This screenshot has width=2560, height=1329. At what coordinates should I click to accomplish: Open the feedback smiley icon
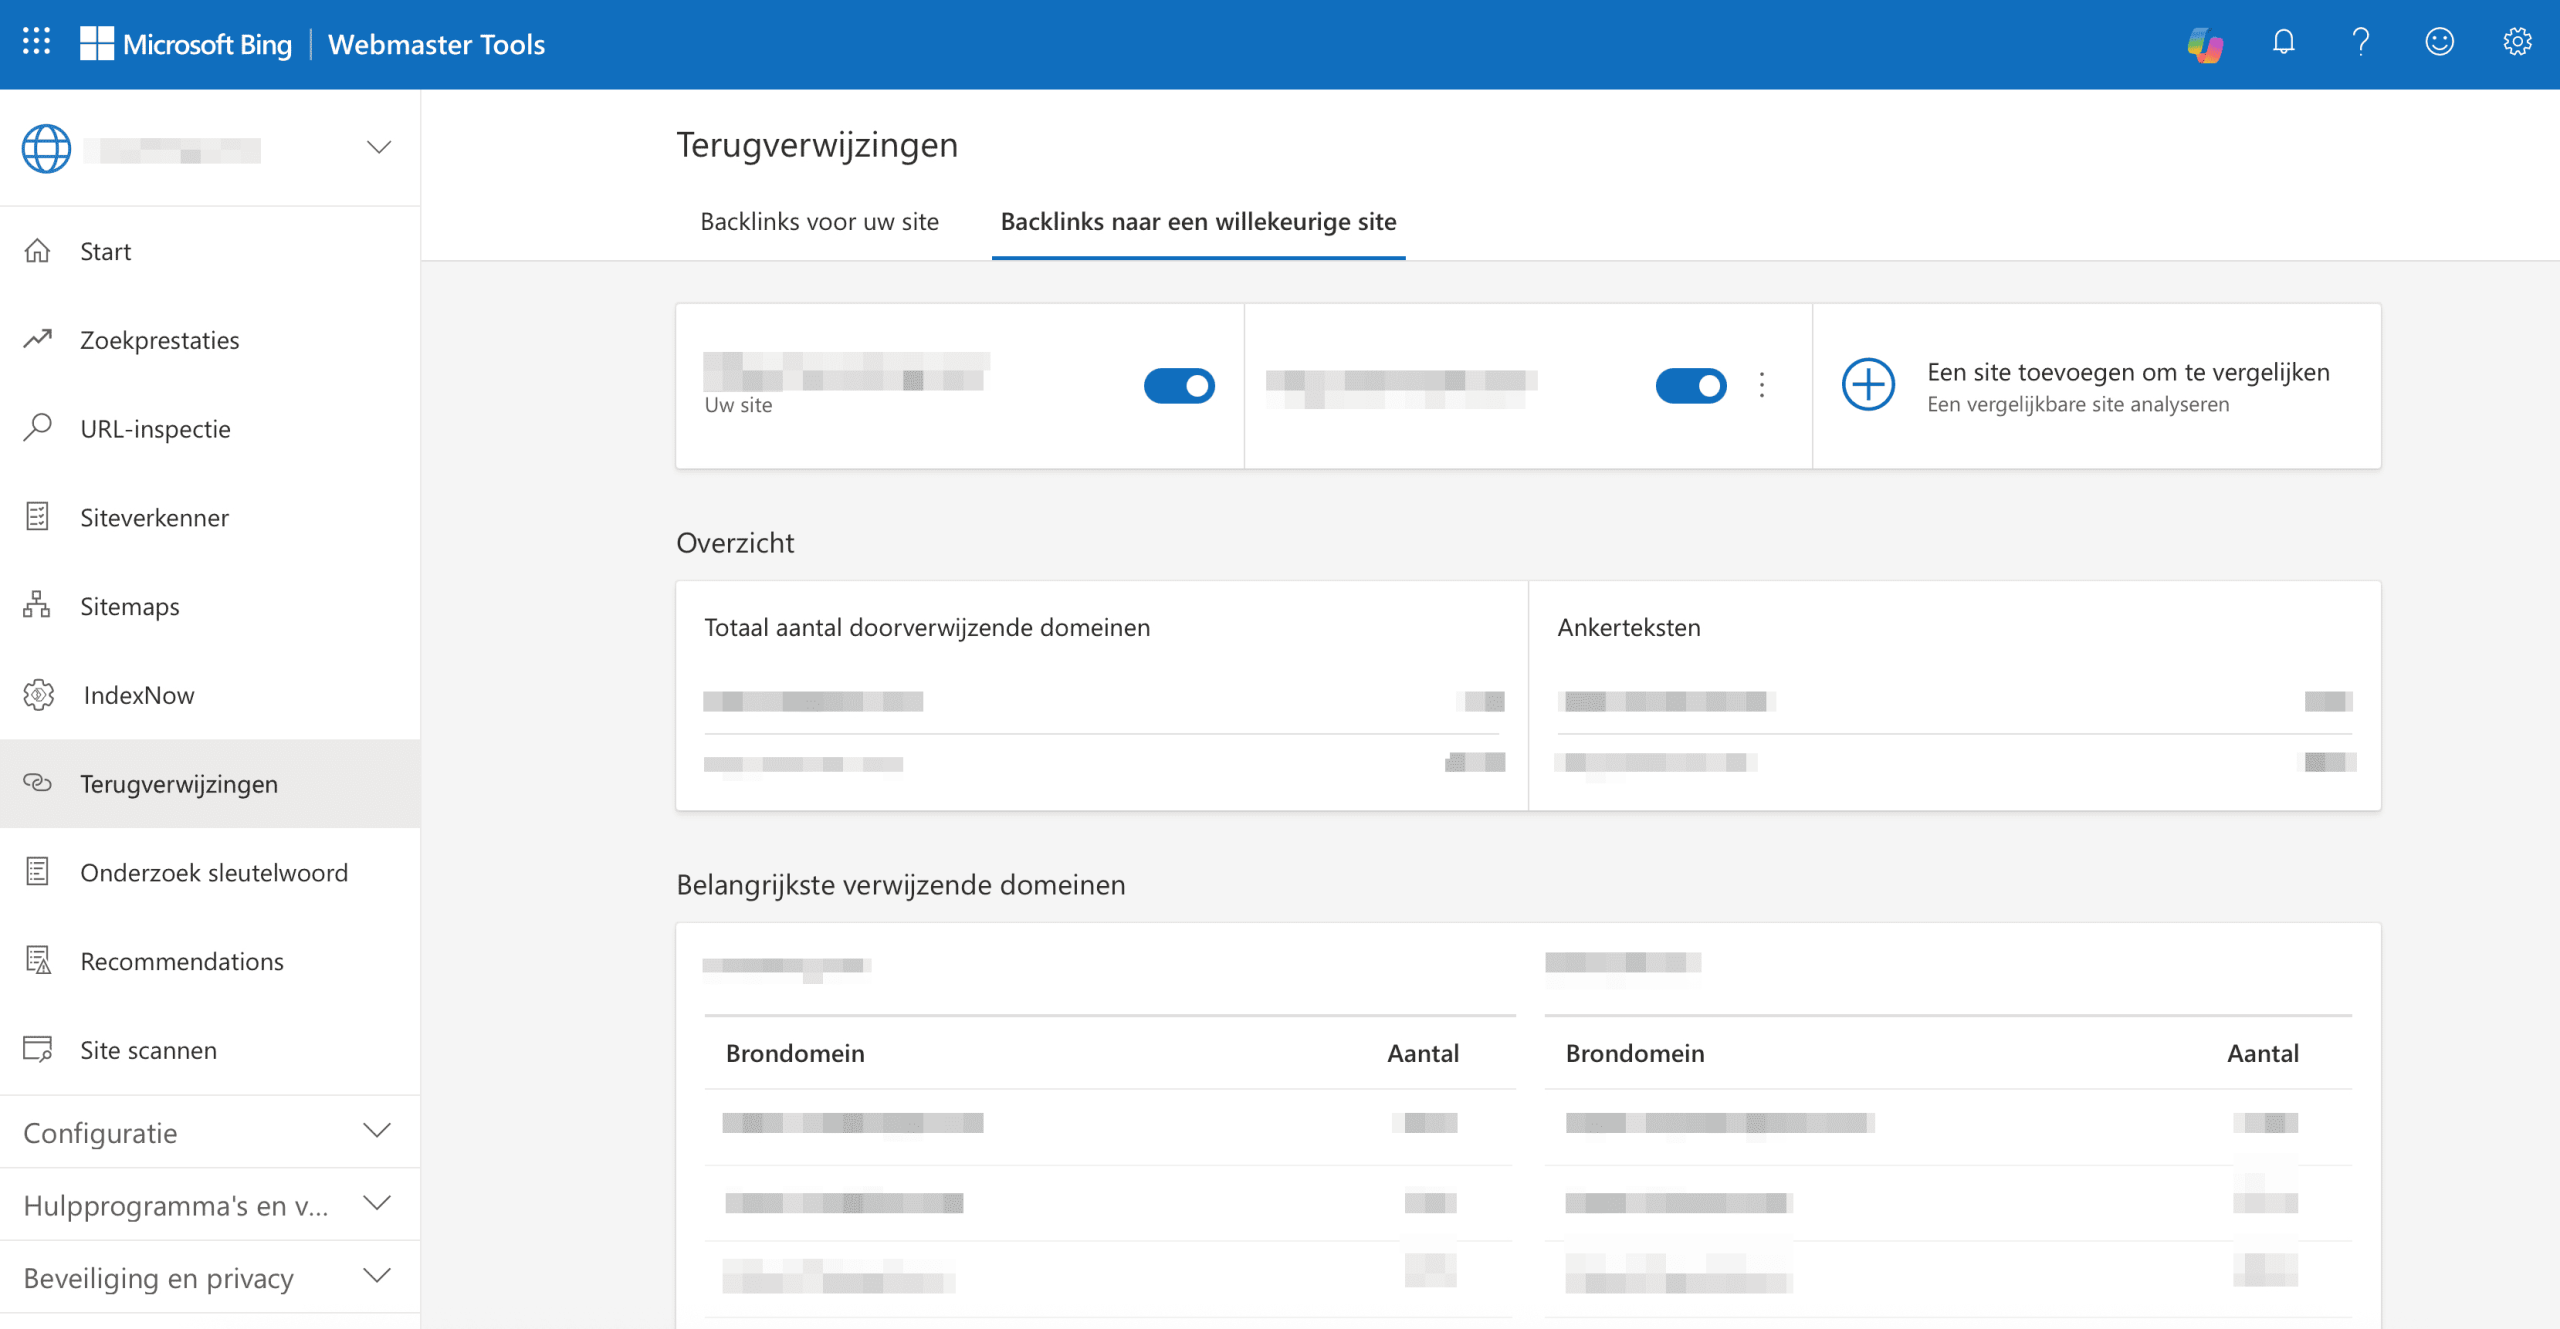click(2439, 42)
